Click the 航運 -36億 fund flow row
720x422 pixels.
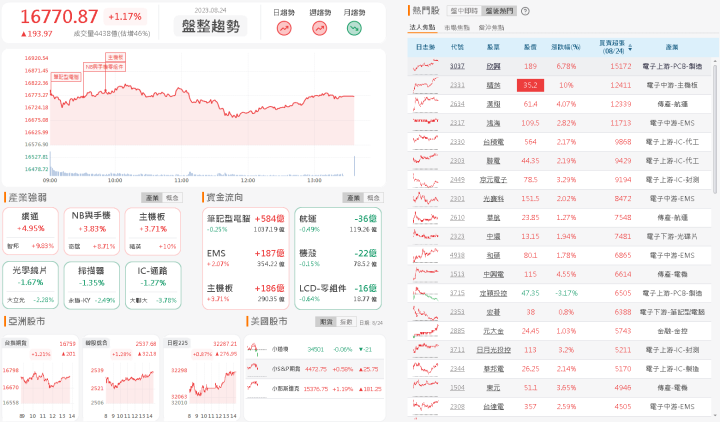(338, 223)
